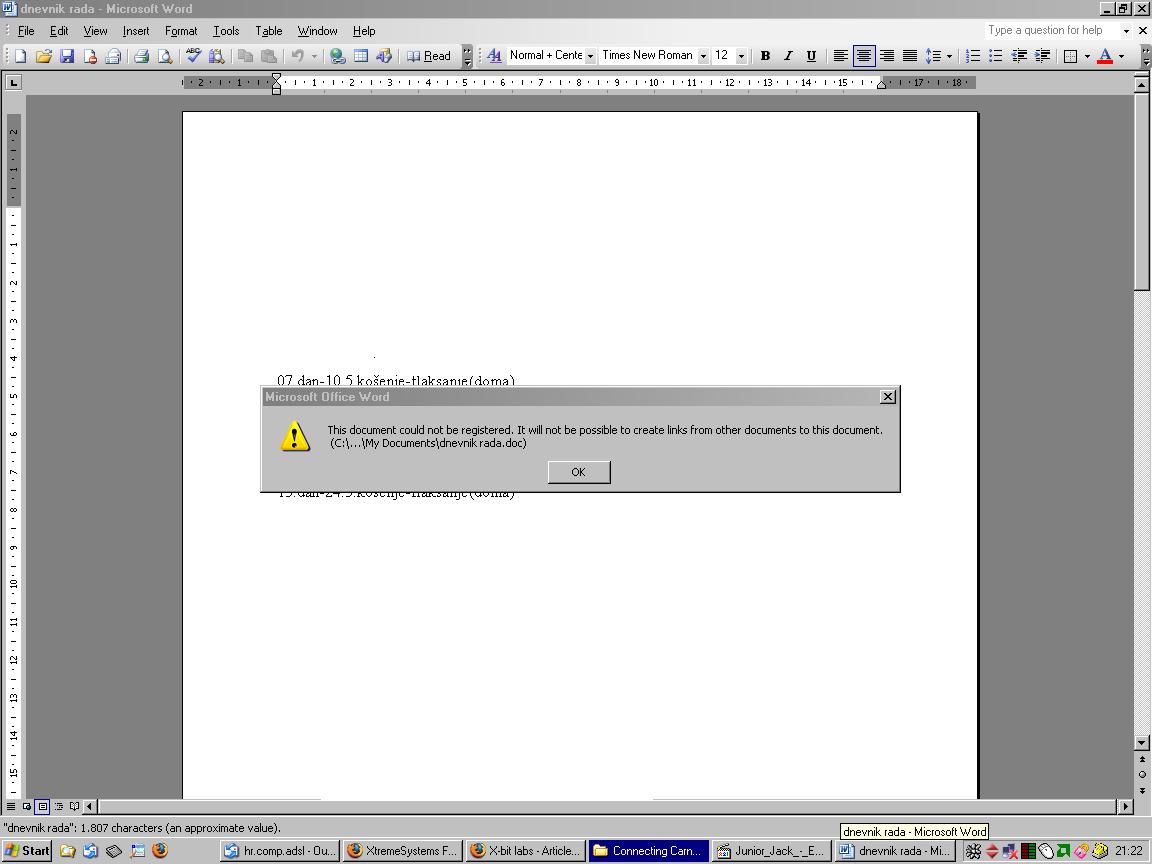
Task: Open the Research binoculars icon
Action: [216, 56]
